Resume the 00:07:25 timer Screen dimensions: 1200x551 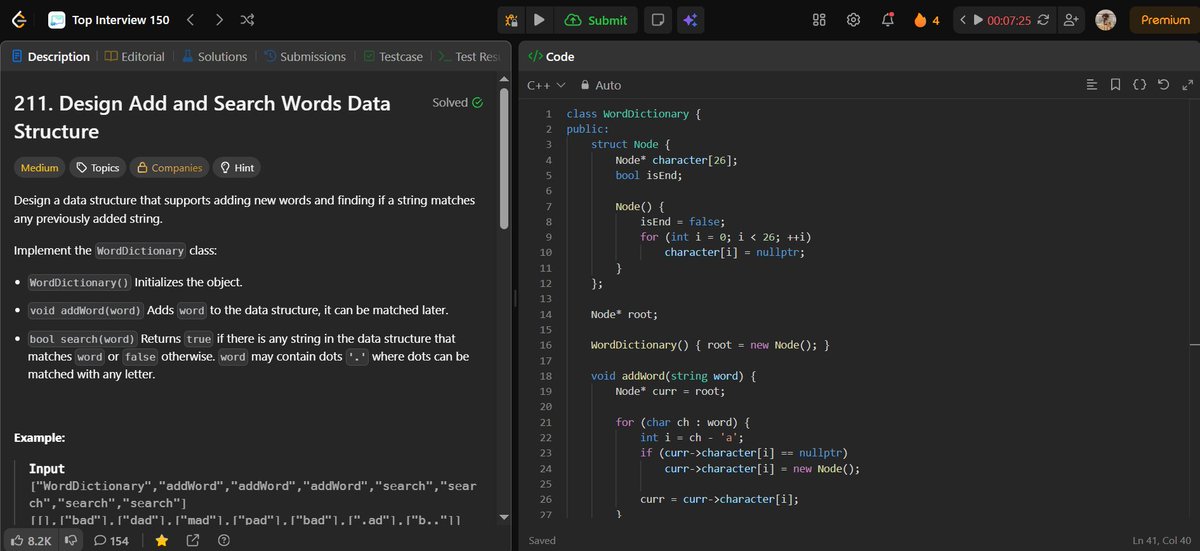(978, 20)
